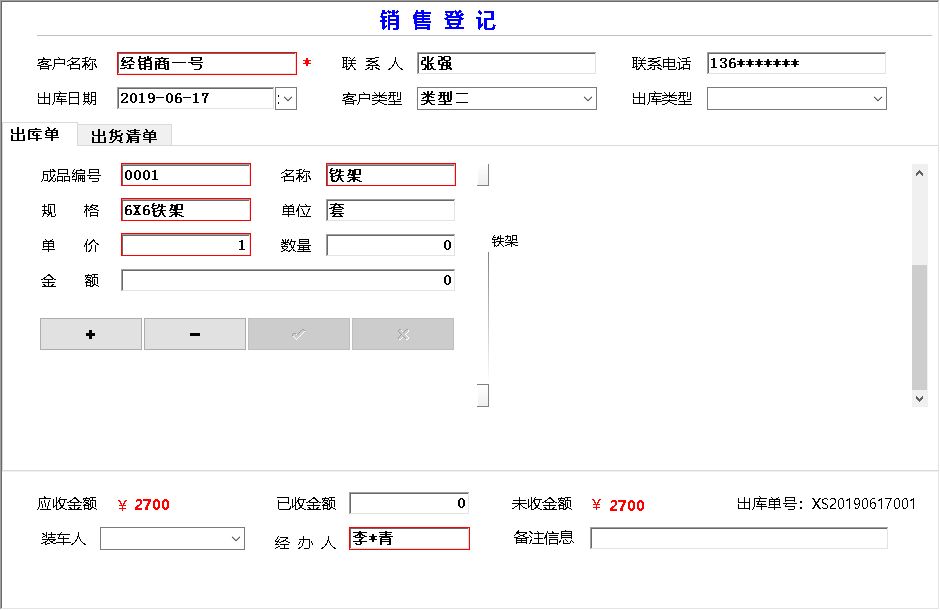Switch to the 出货清单 tab

(x=124, y=136)
